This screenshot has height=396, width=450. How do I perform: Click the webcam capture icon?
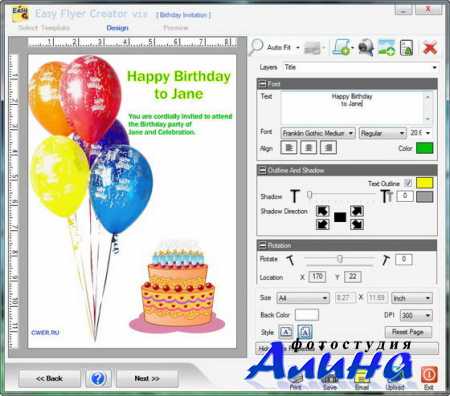(x=366, y=47)
